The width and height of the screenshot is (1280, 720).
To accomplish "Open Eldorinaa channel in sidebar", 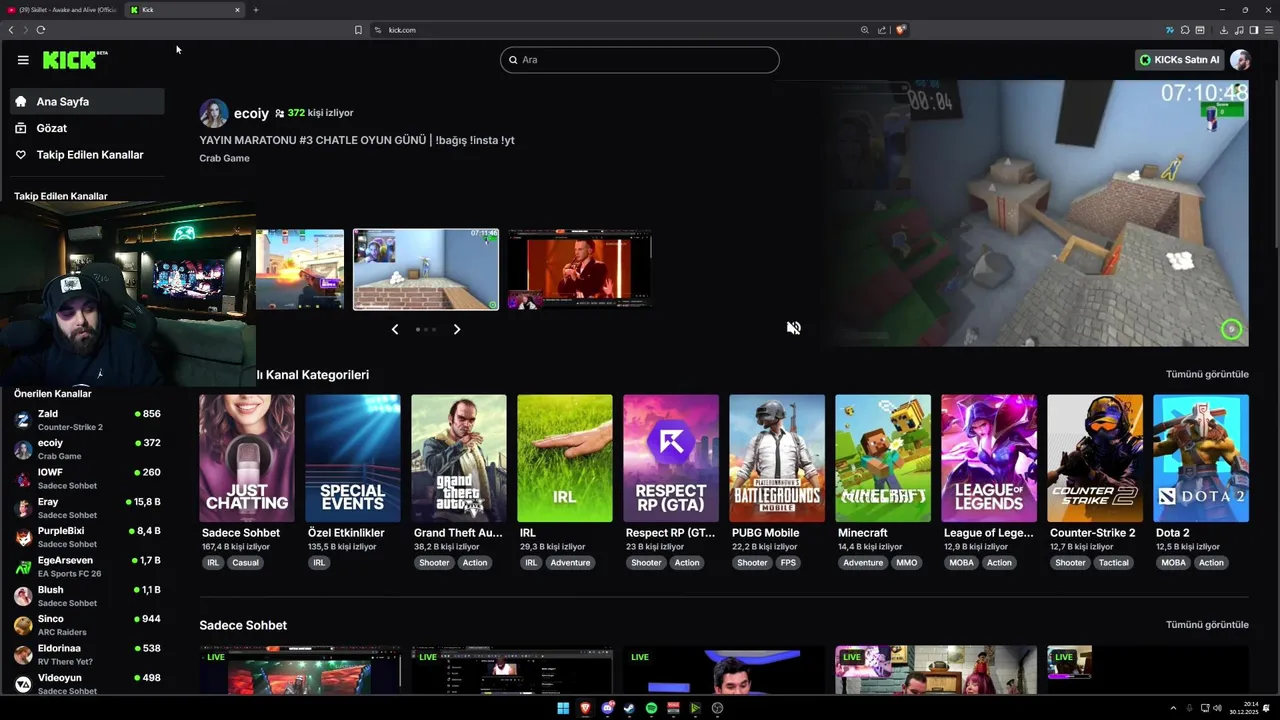I will pyautogui.click(x=87, y=654).
